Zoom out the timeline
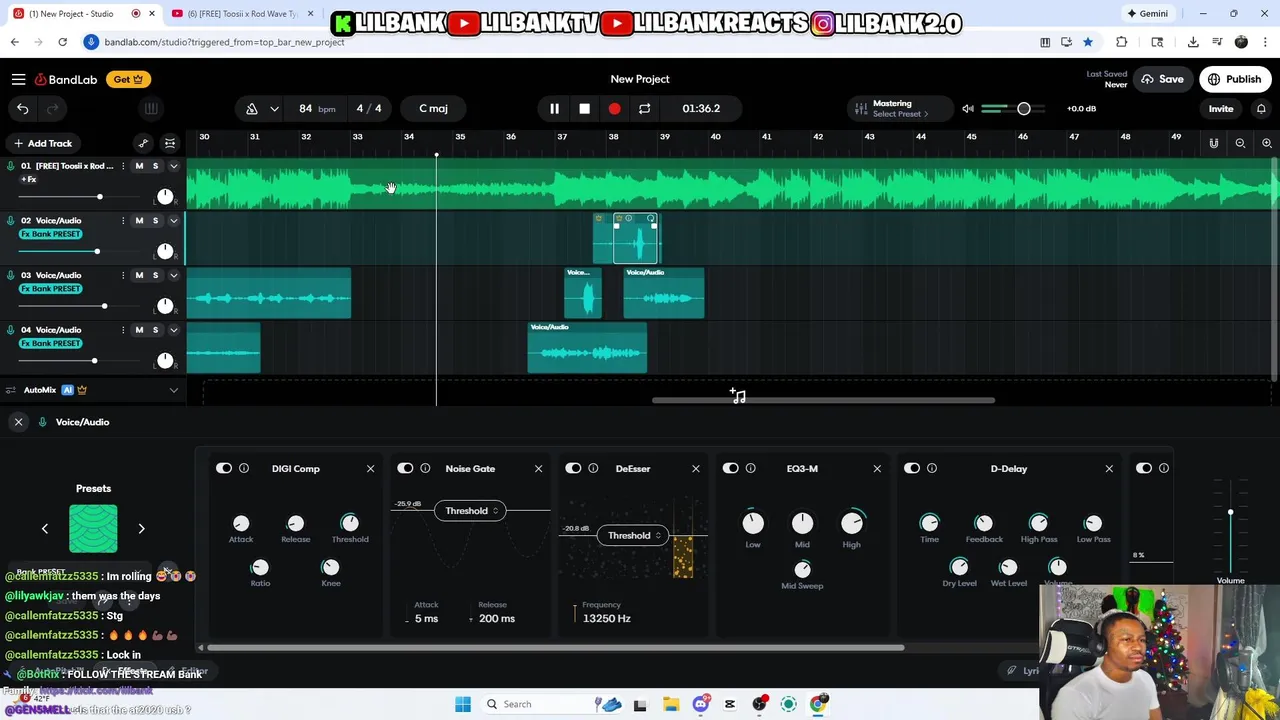 (x=1240, y=143)
